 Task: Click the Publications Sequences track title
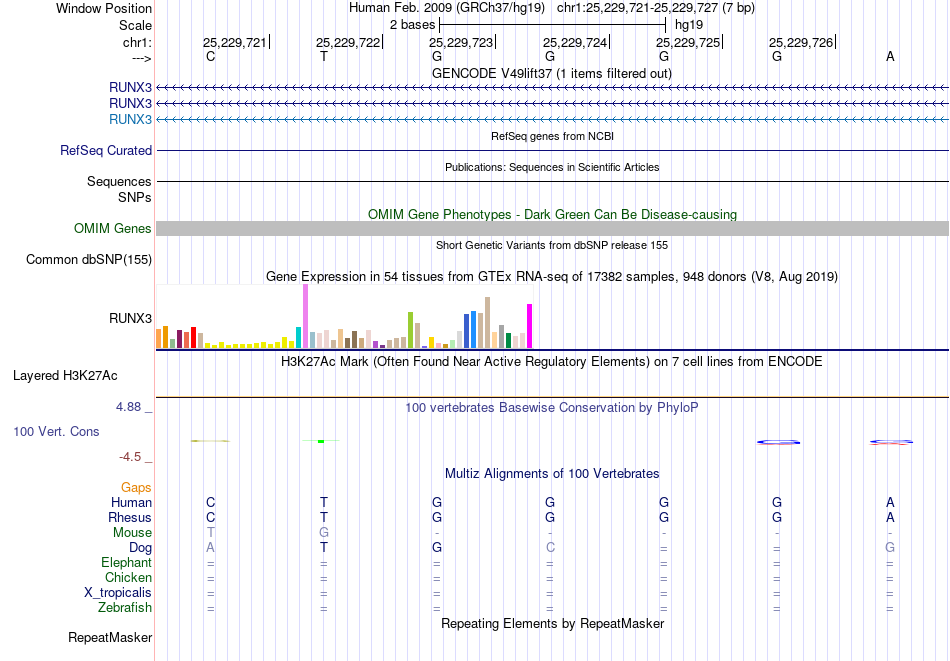tap(552, 167)
